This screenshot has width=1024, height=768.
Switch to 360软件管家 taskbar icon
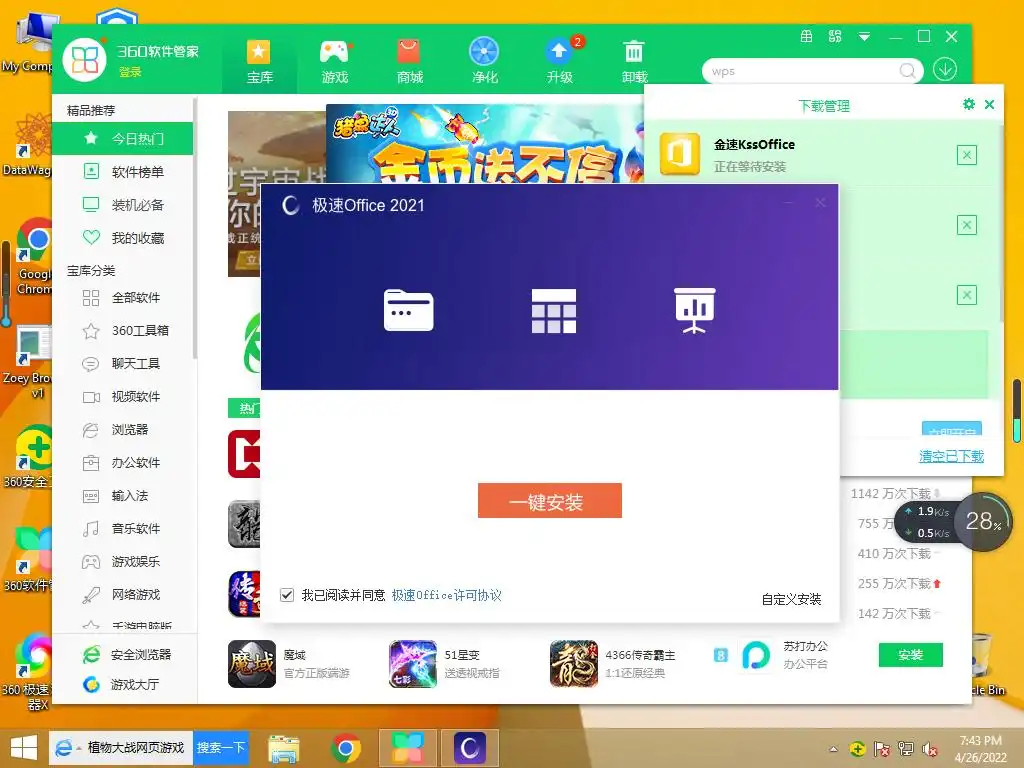coord(407,748)
